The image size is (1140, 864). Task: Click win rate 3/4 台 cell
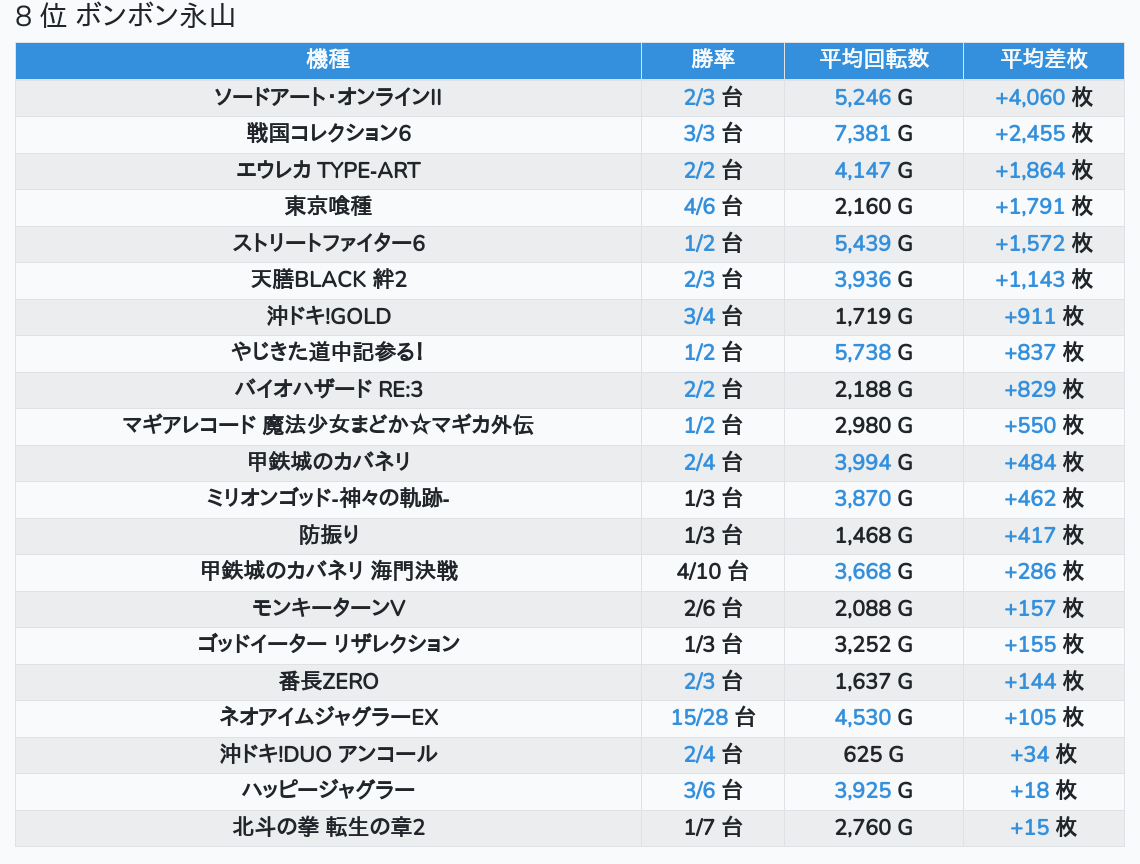pos(712,316)
